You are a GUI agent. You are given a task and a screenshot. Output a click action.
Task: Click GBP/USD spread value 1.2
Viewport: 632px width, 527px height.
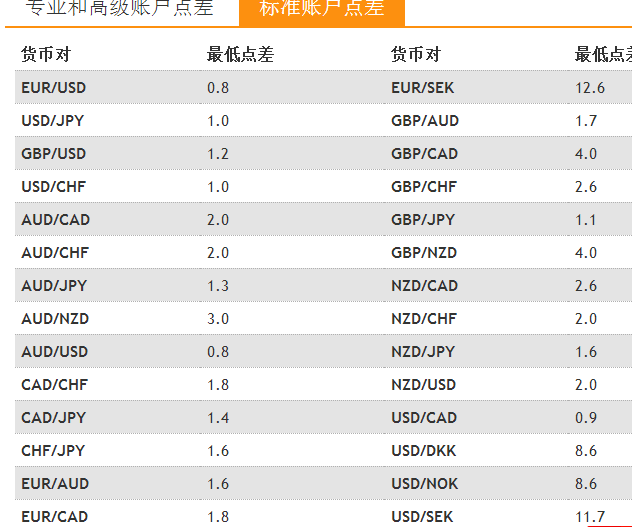[x=218, y=154]
